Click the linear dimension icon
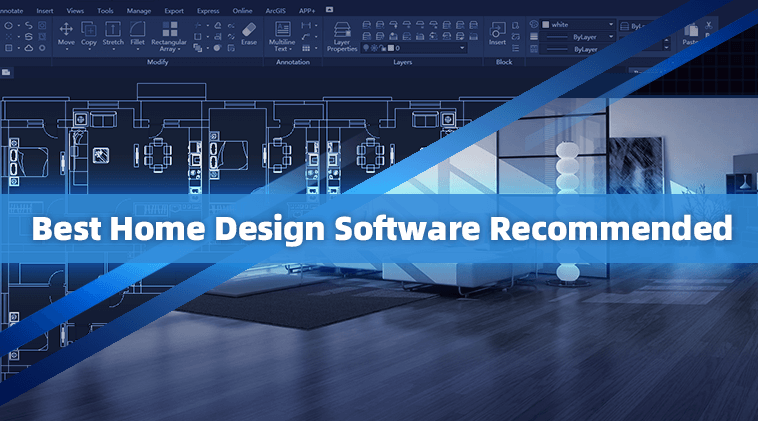Screen dimensions: 758x421 pyautogui.click(x=306, y=25)
